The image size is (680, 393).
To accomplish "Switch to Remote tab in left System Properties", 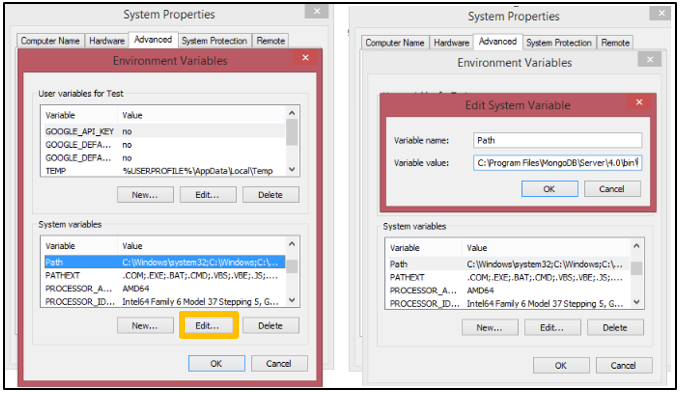I will pos(270,40).
